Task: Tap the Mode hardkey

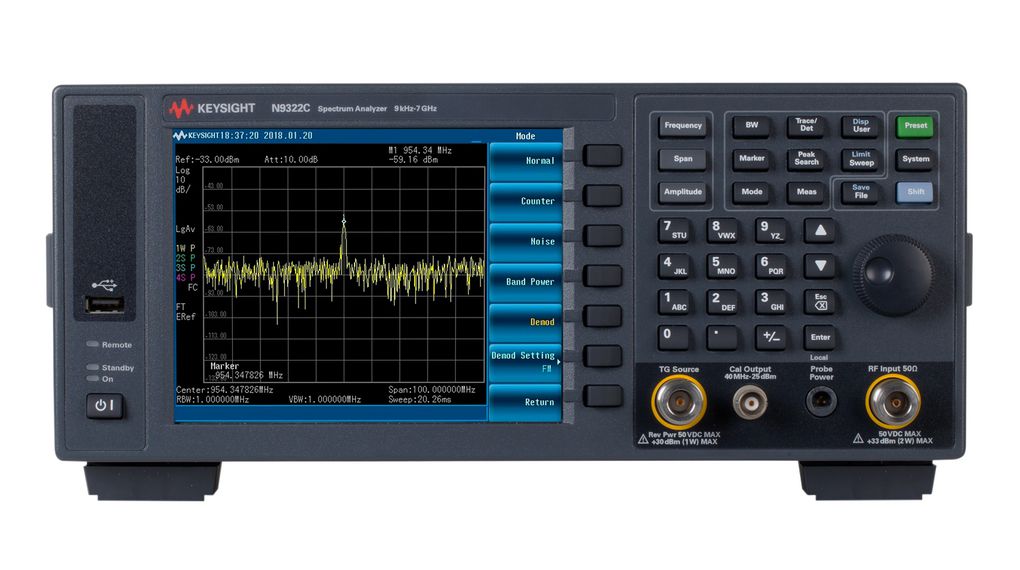Action: click(x=751, y=192)
